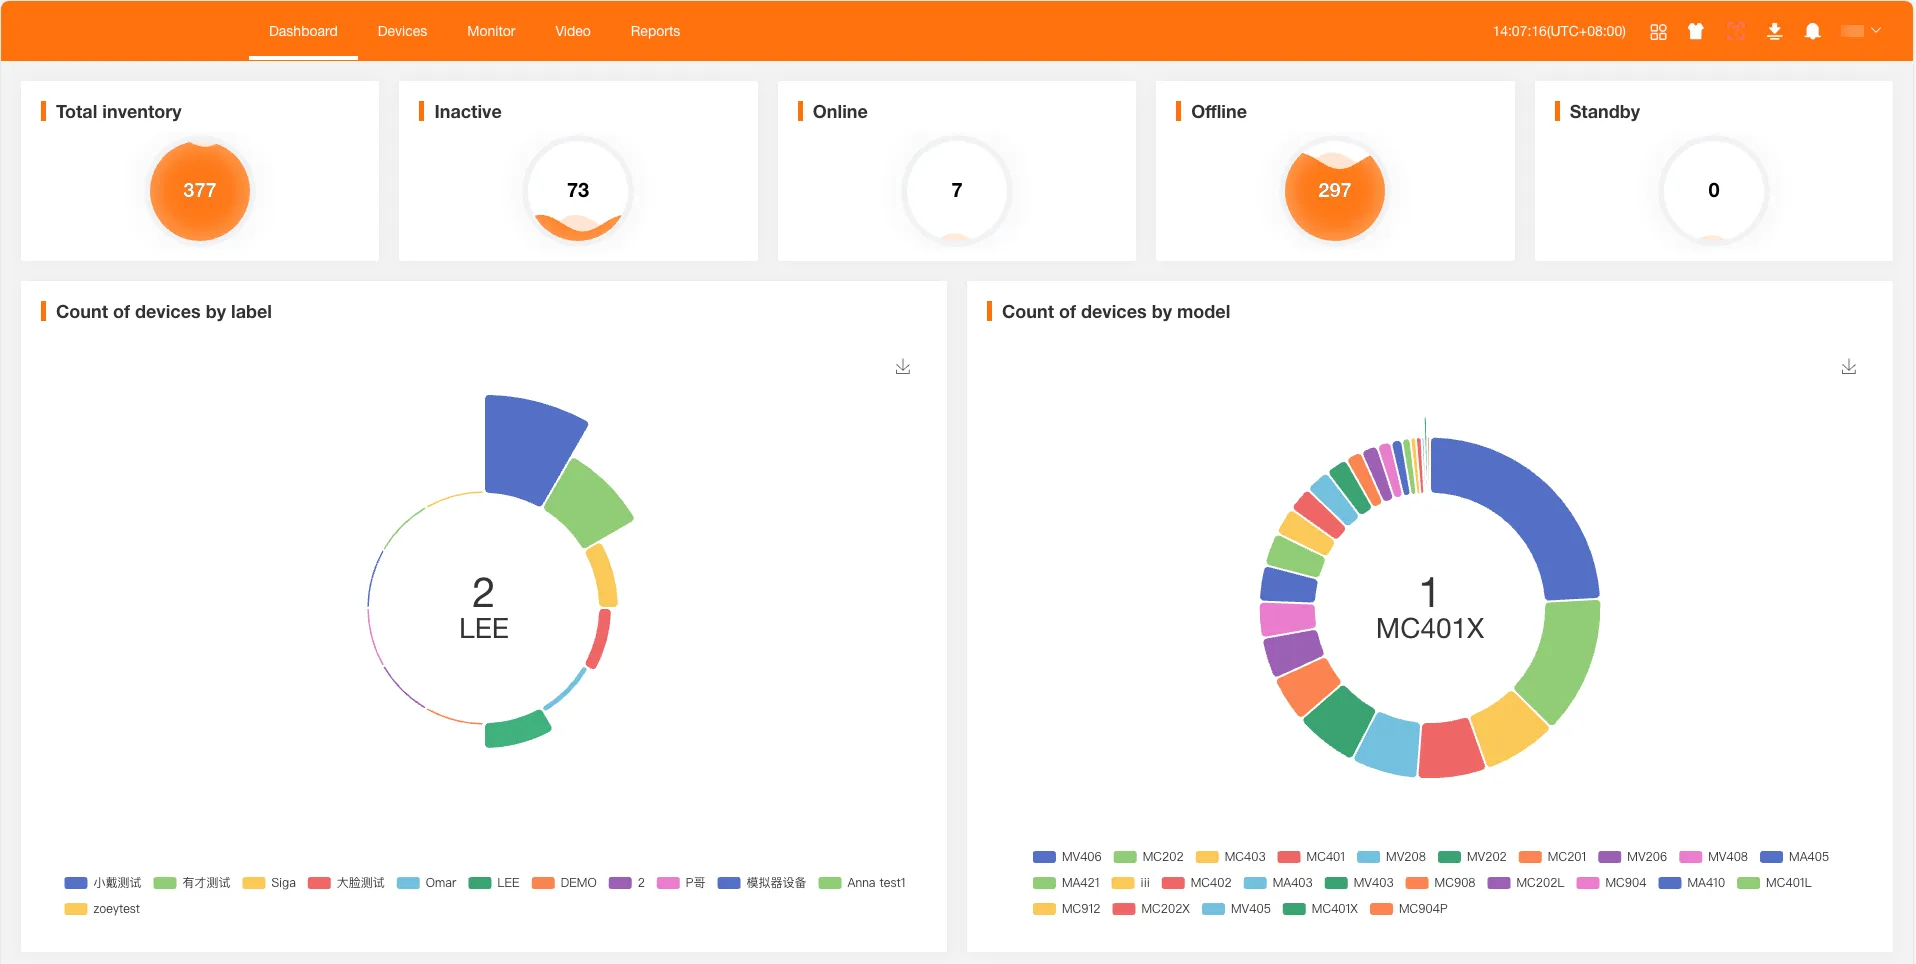Click the Total inventory count 377

pyautogui.click(x=200, y=191)
